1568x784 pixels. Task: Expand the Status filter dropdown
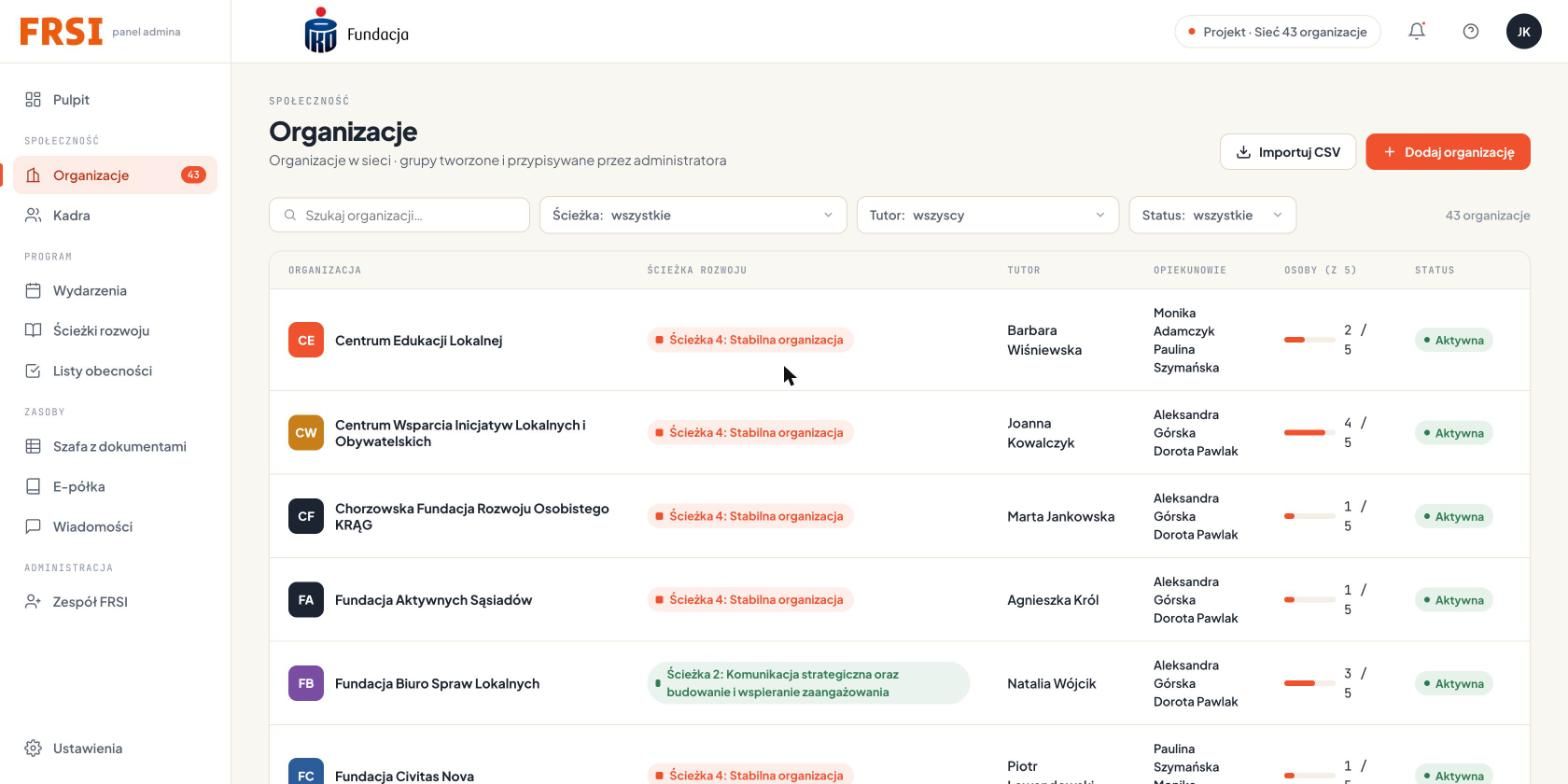1212,215
